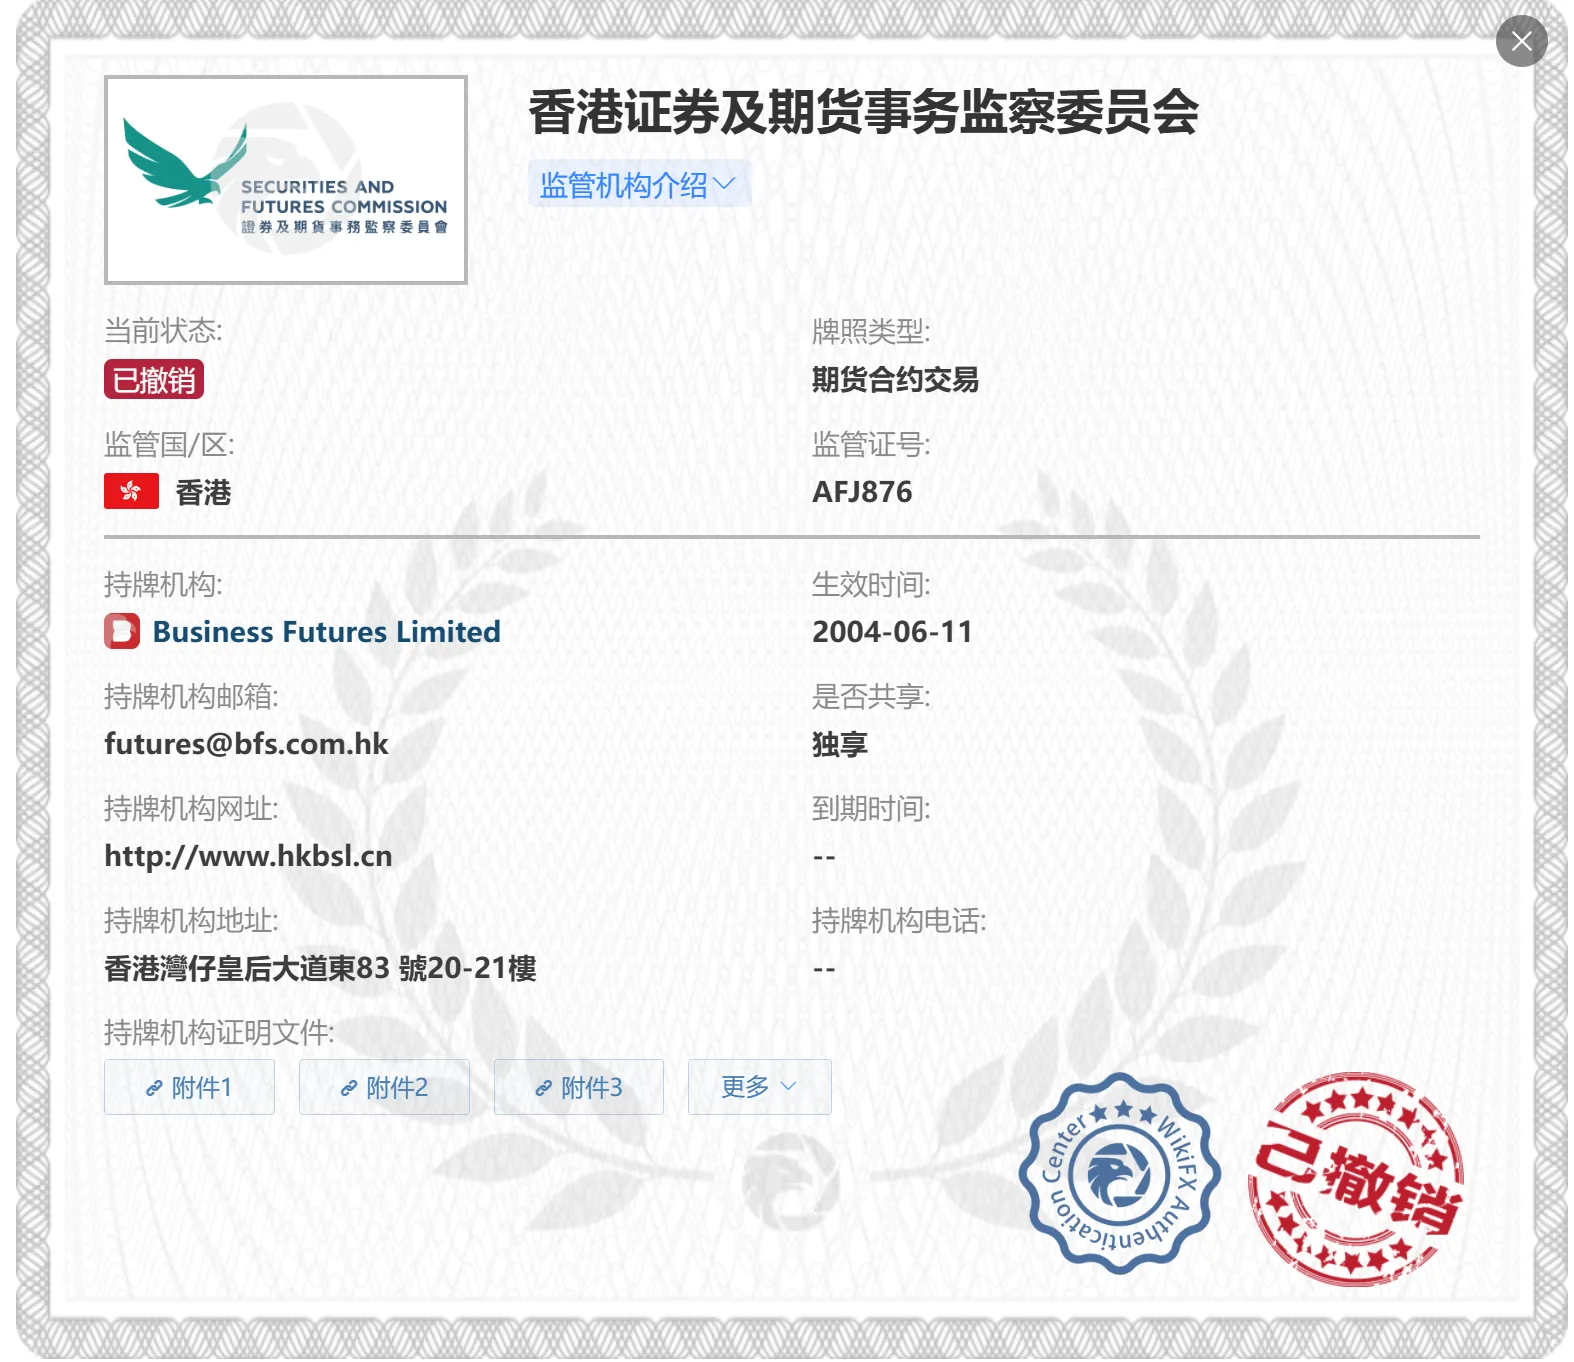Open attachment 附件1

click(189, 1087)
